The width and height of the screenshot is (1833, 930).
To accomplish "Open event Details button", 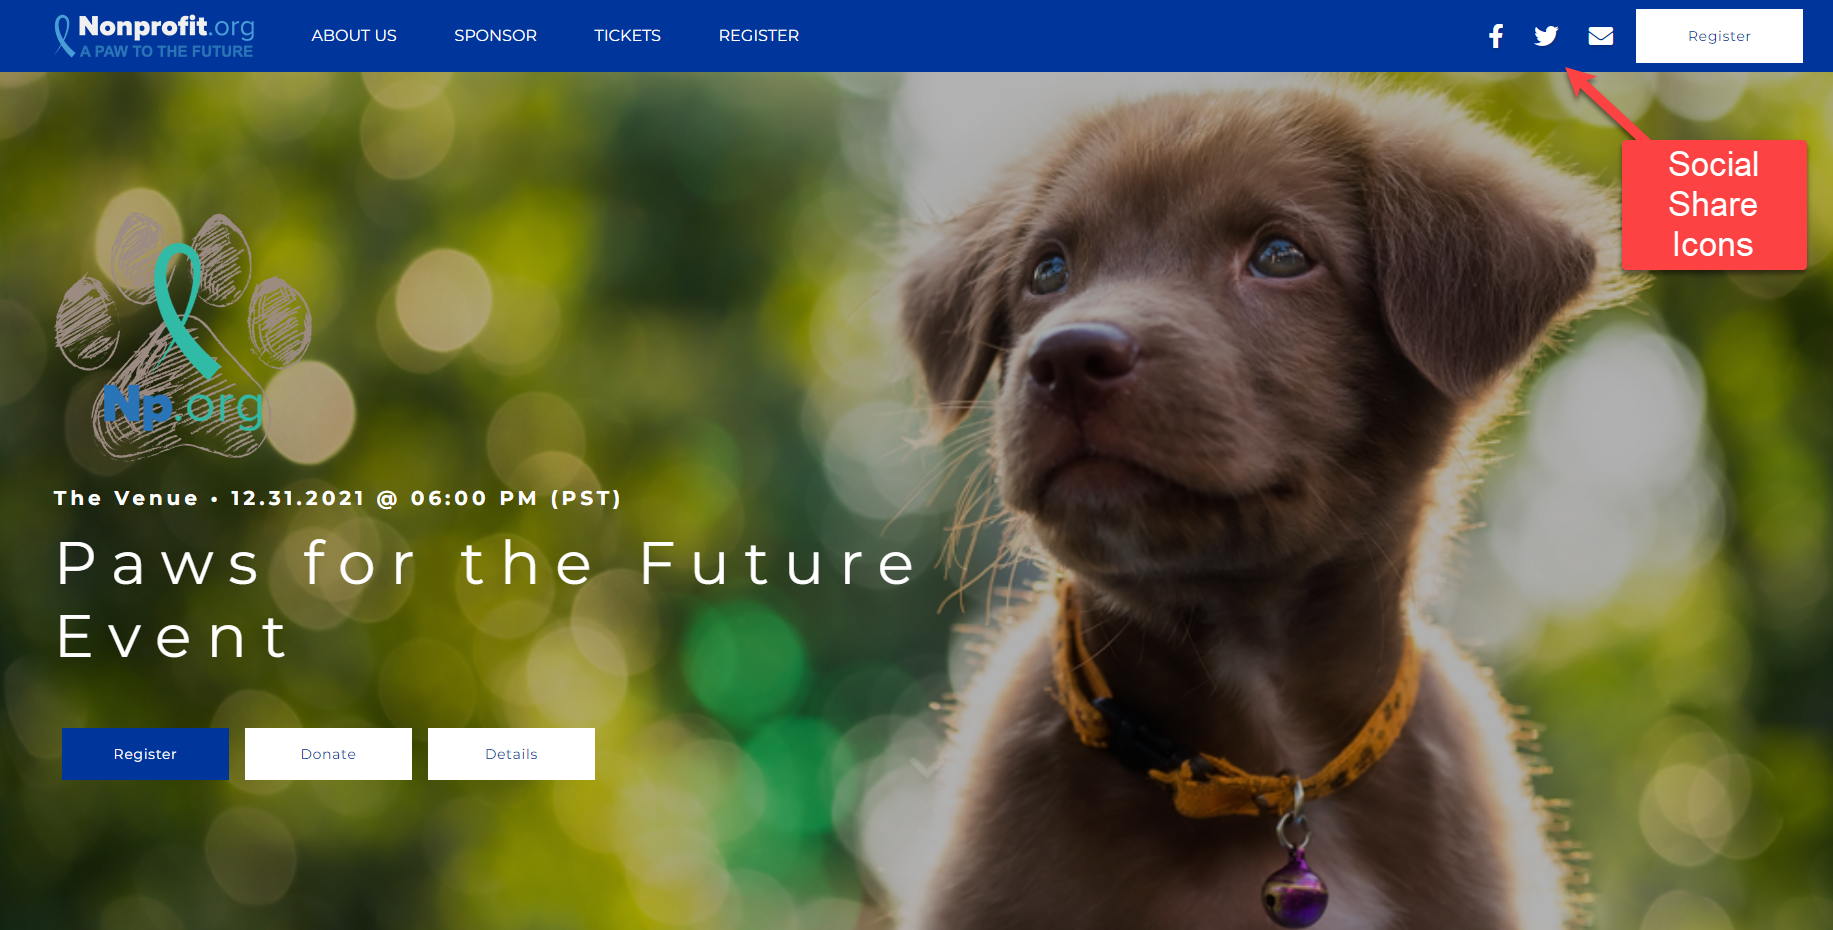I will (x=511, y=754).
